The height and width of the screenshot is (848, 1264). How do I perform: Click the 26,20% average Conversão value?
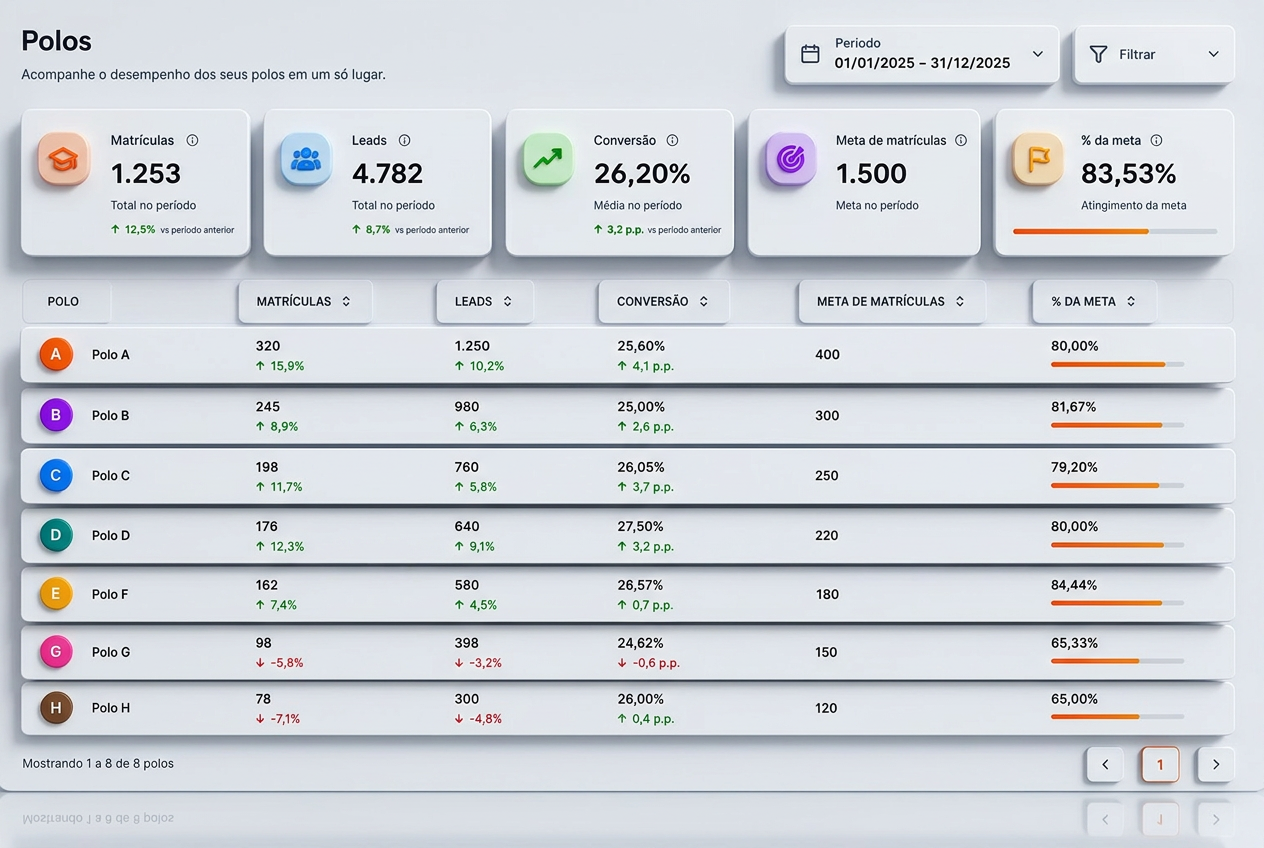click(642, 174)
